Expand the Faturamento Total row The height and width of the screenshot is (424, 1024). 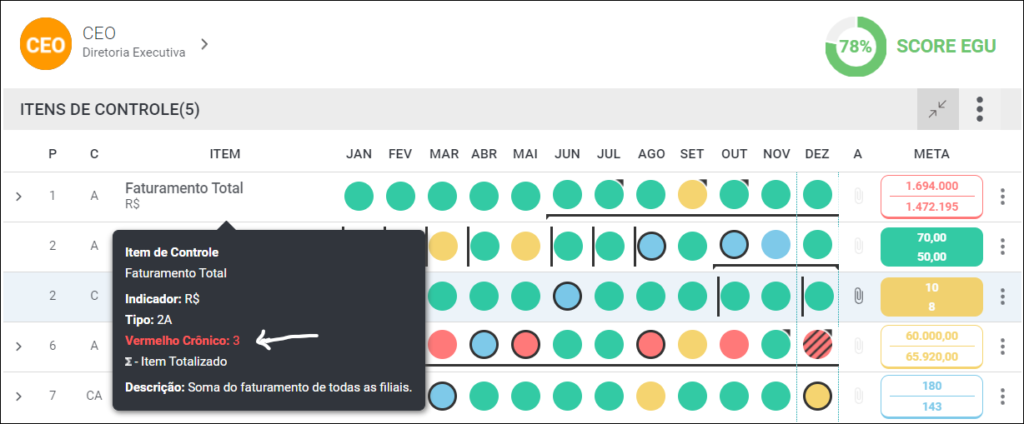click(x=18, y=195)
